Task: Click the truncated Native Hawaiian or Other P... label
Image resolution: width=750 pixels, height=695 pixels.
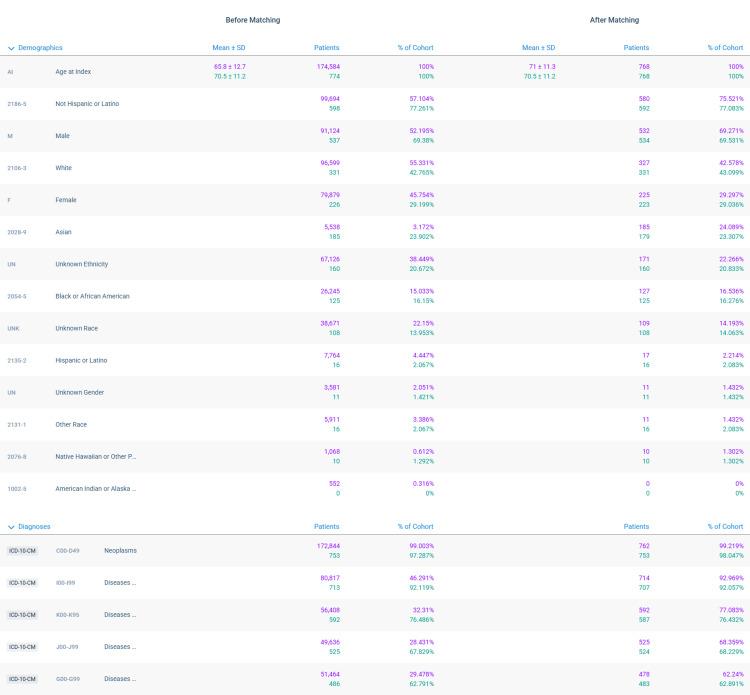Action: [95, 456]
